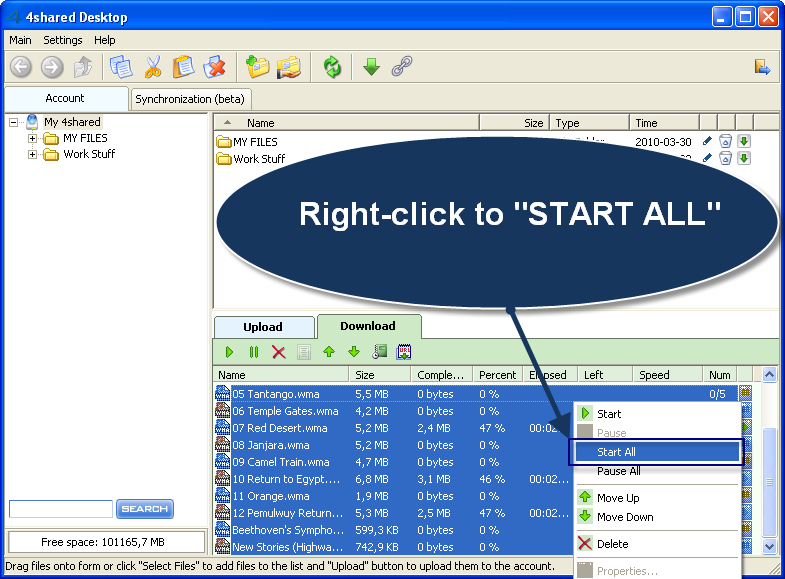The width and height of the screenshot is (785, 579).
Task: Sort downloads by Speed column header
Action: (667, 375)
